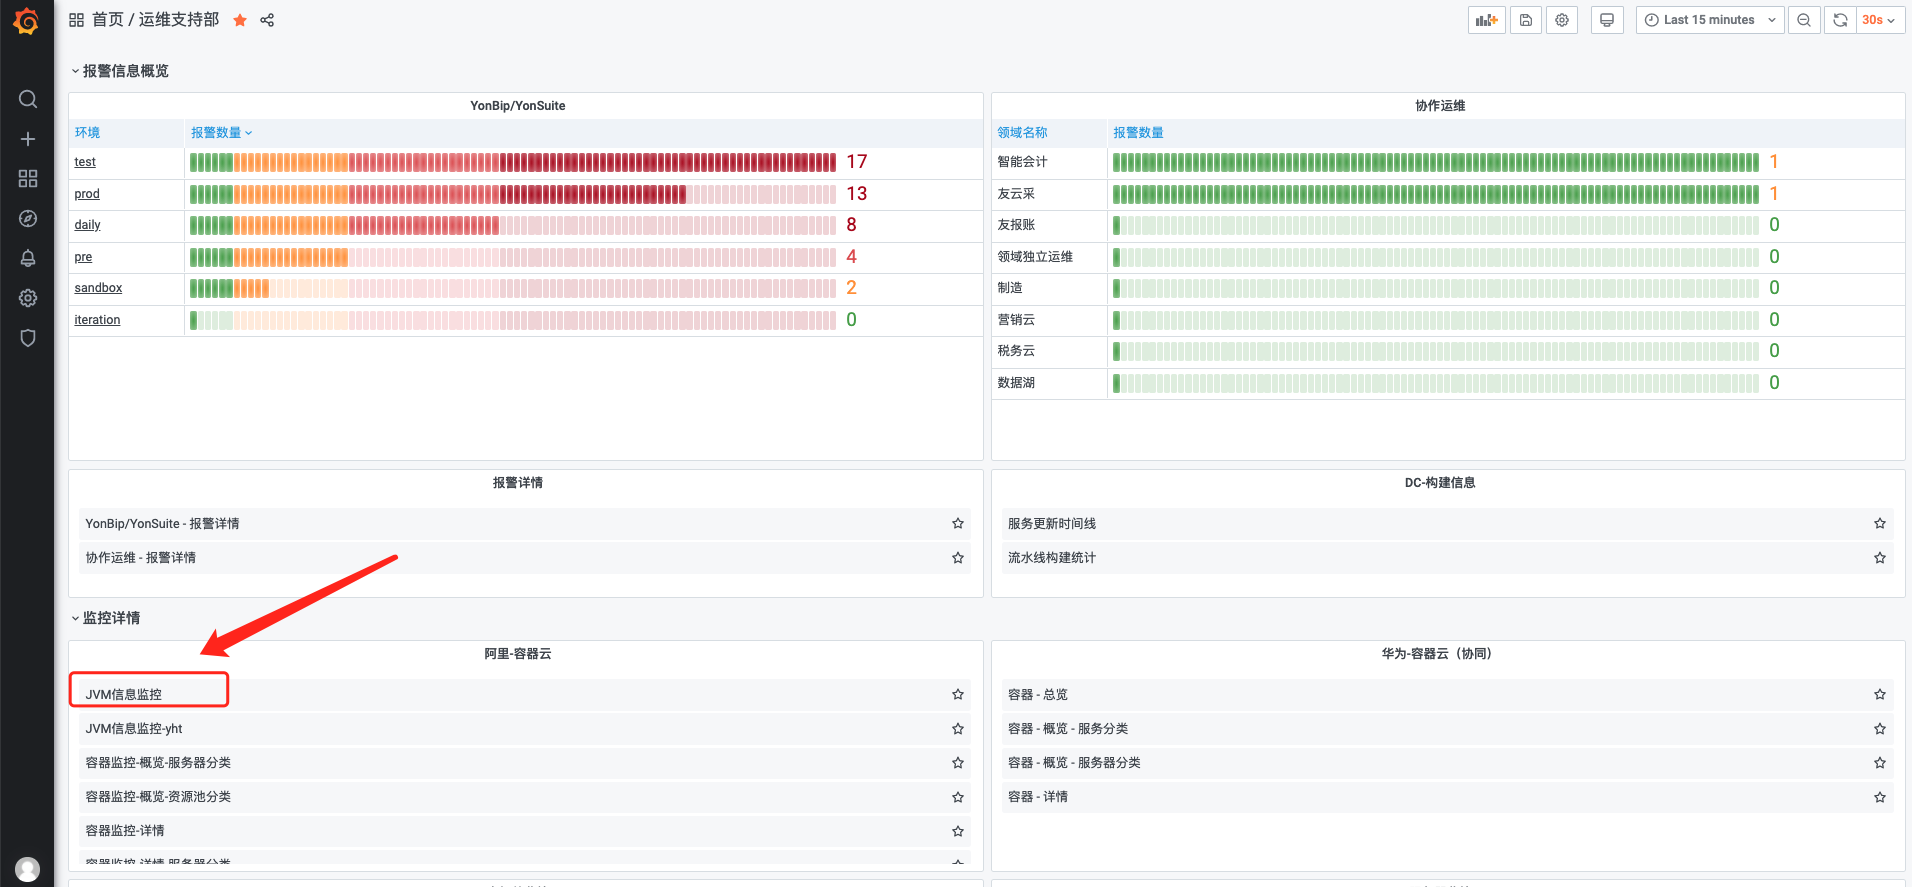This screenshot has width=1912, height=887.
Task: Sort by 报警数量 in 协作运维 table
Action: (x=1138, y=132)
